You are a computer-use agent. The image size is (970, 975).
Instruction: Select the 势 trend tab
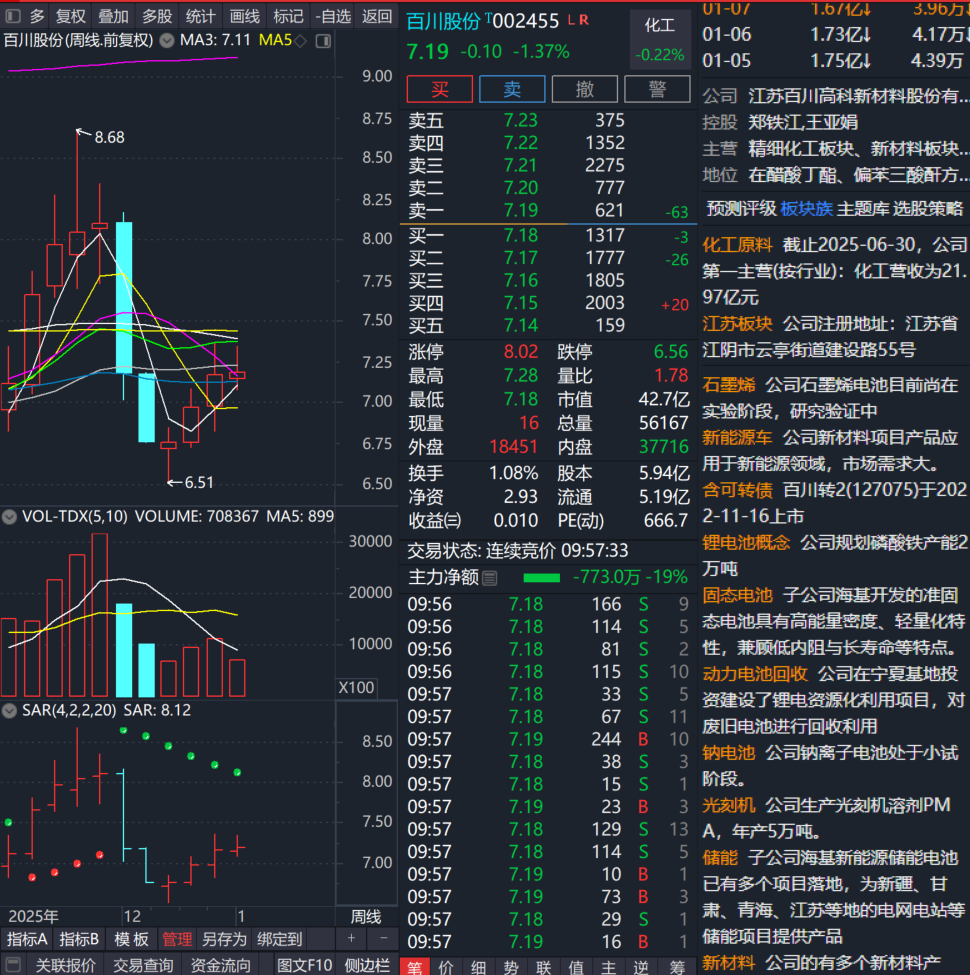(x=511, y=967)
